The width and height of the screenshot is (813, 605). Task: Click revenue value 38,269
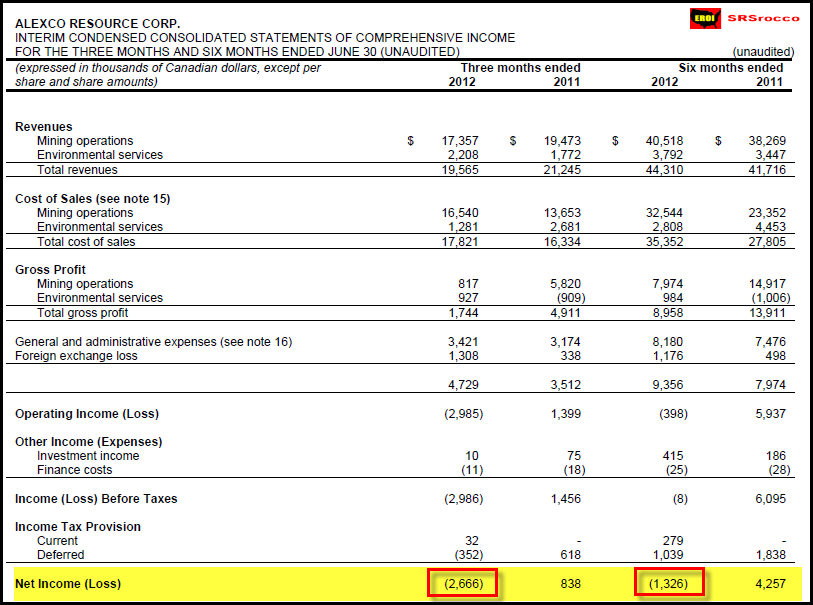point(767,141)
